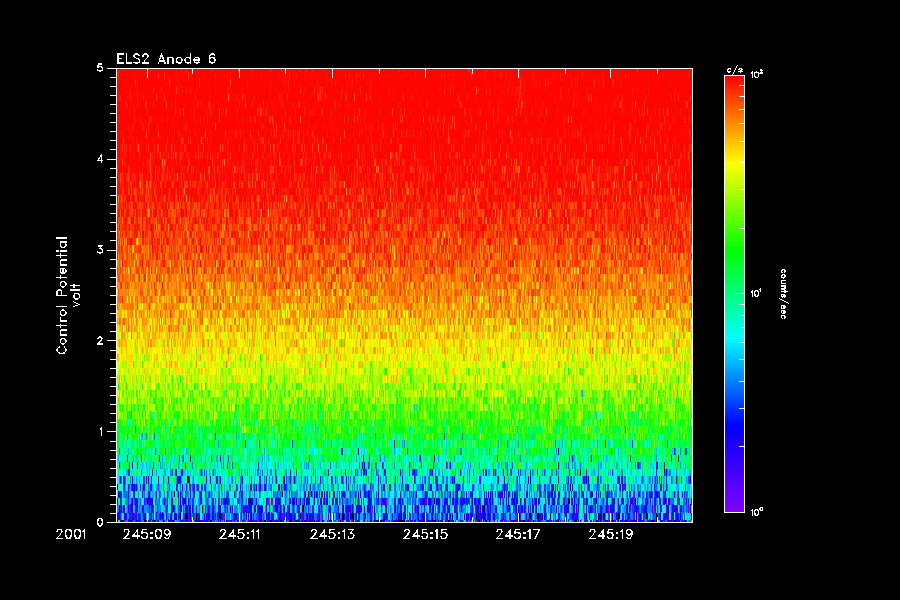The height and width of the screenshot is (600, 900).
Task: Click the color bar's top scale label
Action: pyautogui.click(x=757, y=74)
